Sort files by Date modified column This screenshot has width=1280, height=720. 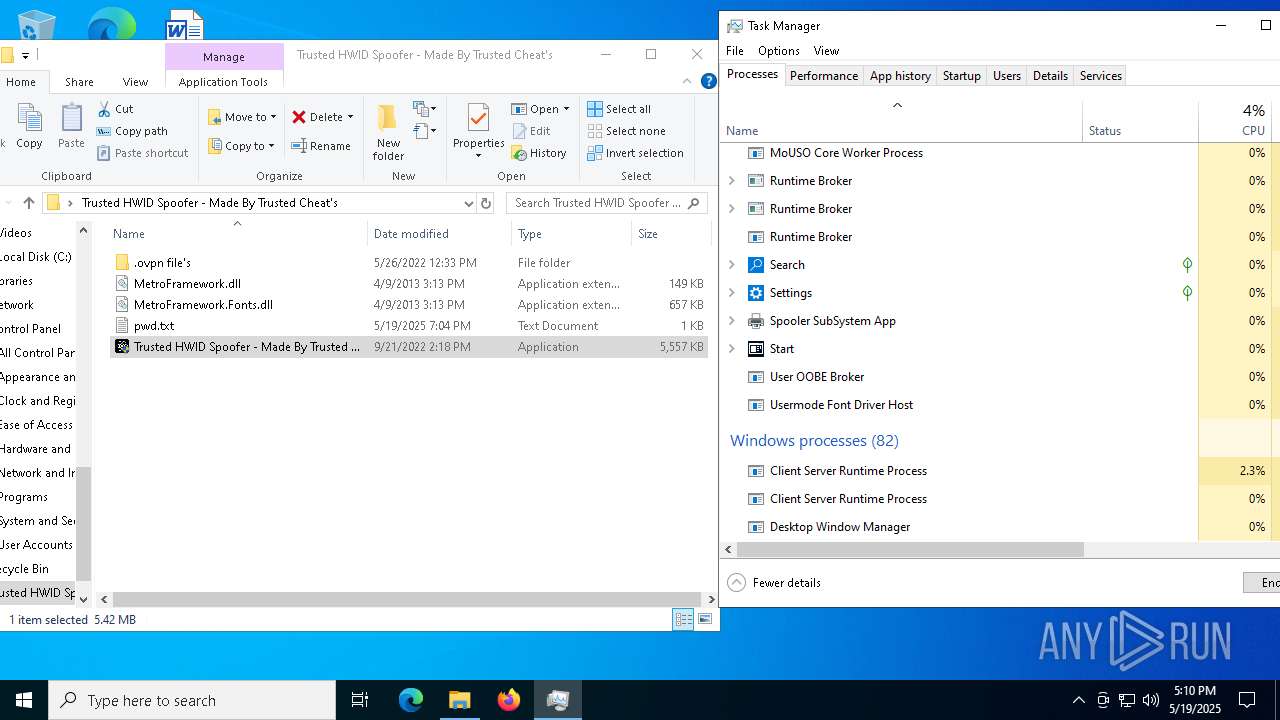pos(440,234)
